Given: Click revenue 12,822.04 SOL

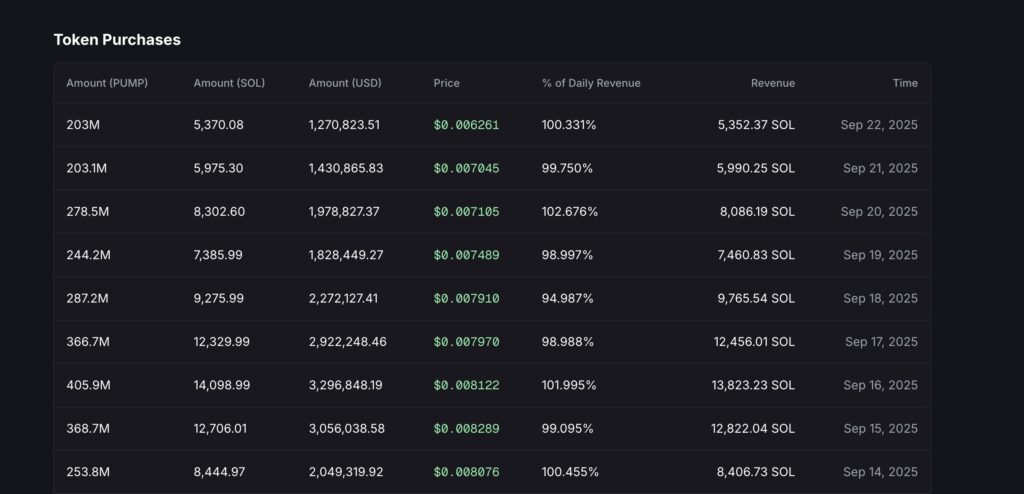Looking at the screenshot, I should click(x=754, y=429).
